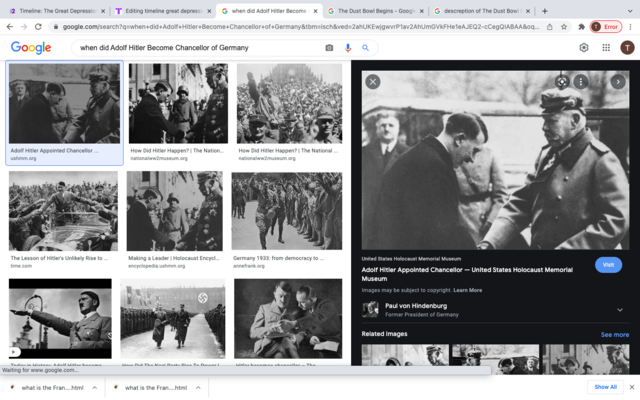Search inside image with Lens icon
Viewport: 640px width, 400px height.
point(562,82)
